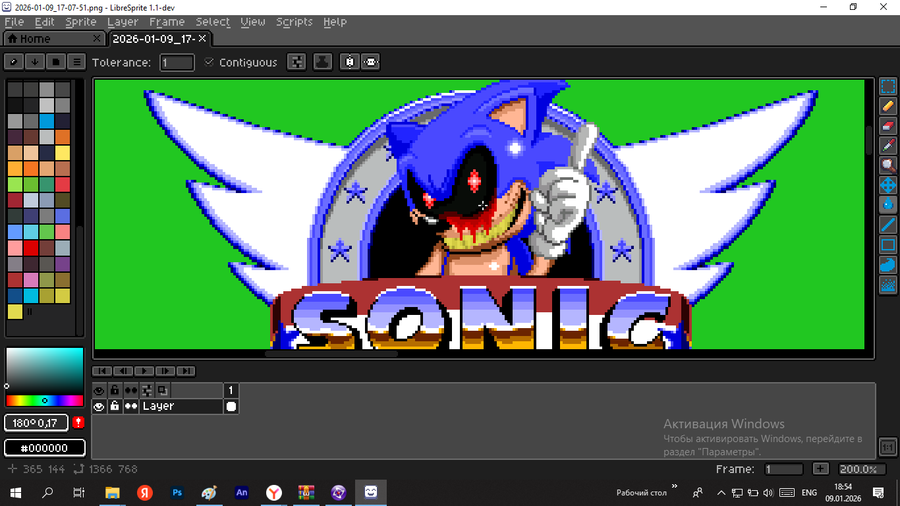Viewport: 900px width, 506px height.
Task: Pick a shade in the color gradient picker
Action: 44,370
